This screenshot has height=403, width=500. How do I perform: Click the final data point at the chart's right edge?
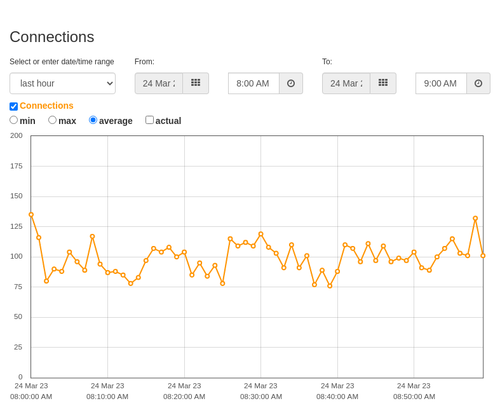[x=483, y=256]
